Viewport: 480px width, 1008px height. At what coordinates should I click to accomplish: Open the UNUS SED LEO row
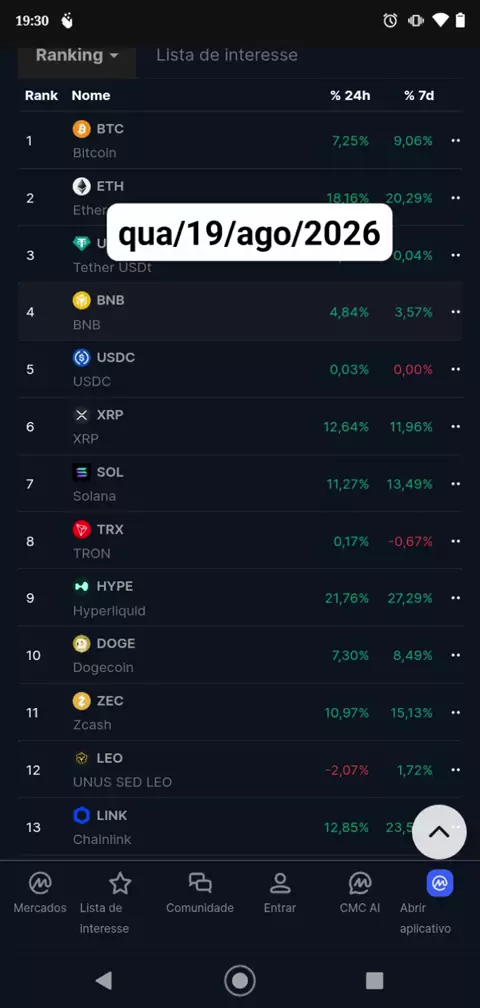tap(240, 770)
